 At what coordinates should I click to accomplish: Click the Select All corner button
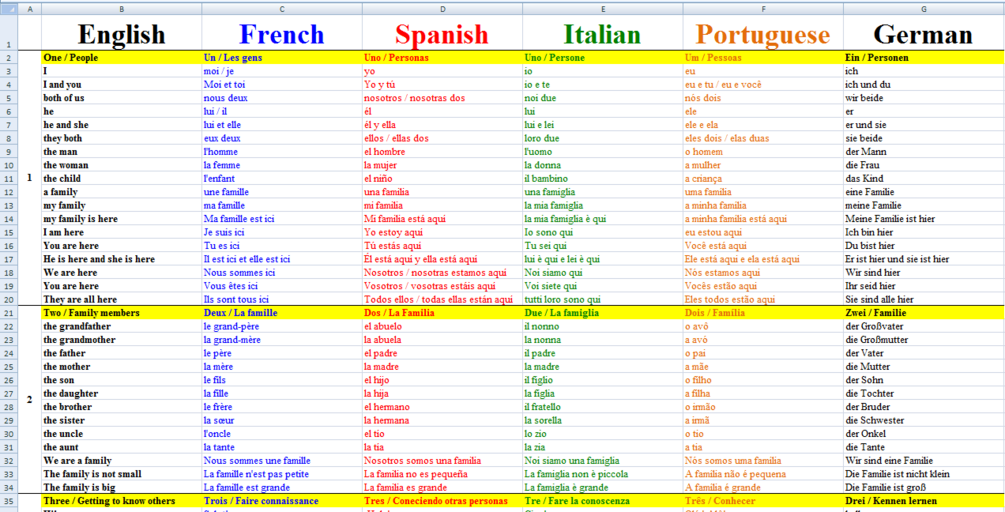point(8,9)
